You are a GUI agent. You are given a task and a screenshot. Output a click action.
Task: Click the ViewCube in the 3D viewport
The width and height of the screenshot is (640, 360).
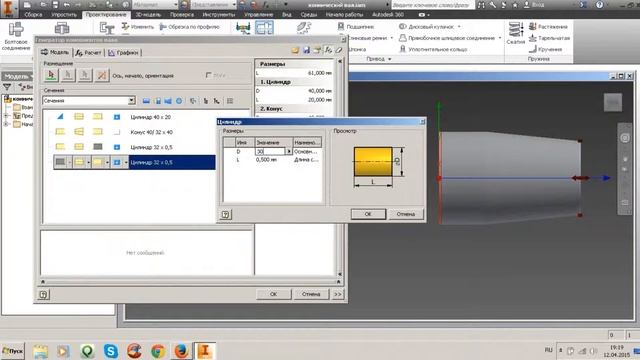(x=613, y=102)
